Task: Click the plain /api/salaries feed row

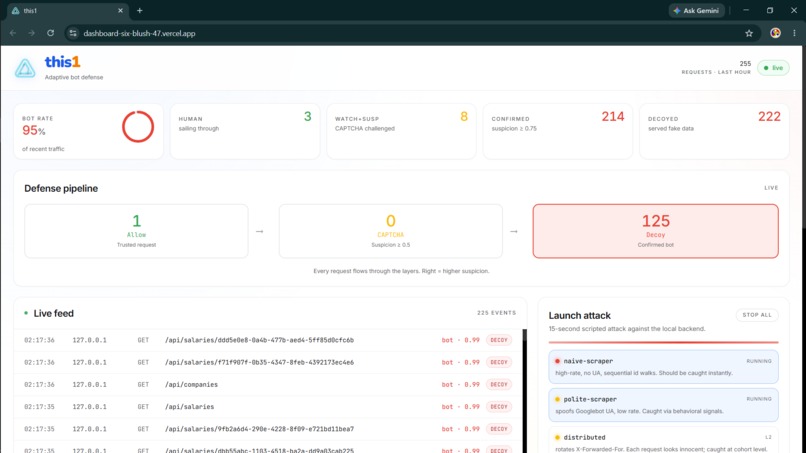Action: tap(268, 407)
